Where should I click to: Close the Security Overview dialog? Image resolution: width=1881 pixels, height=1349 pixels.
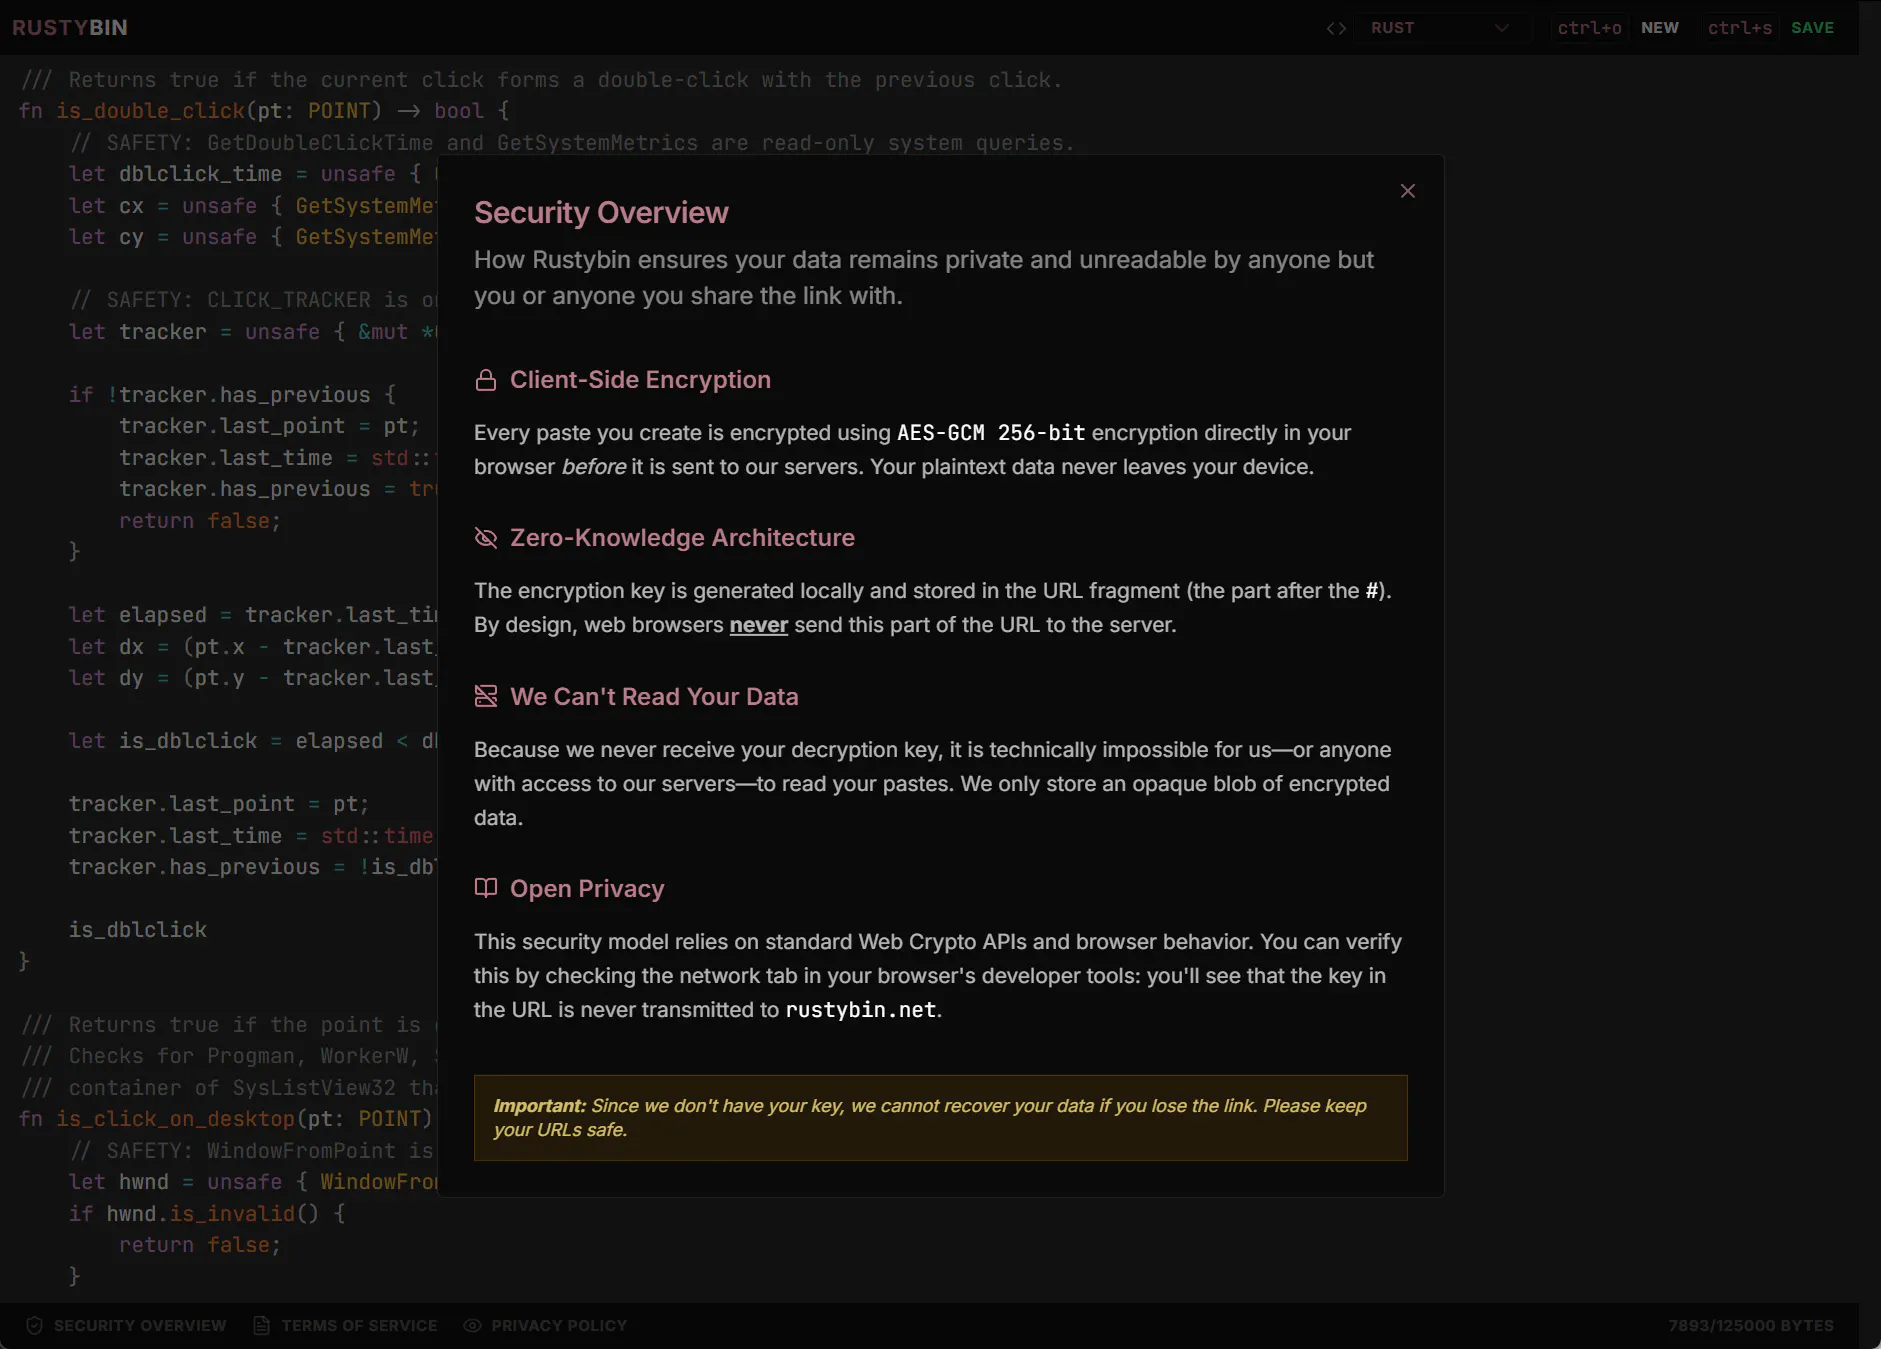point(1407,191)
